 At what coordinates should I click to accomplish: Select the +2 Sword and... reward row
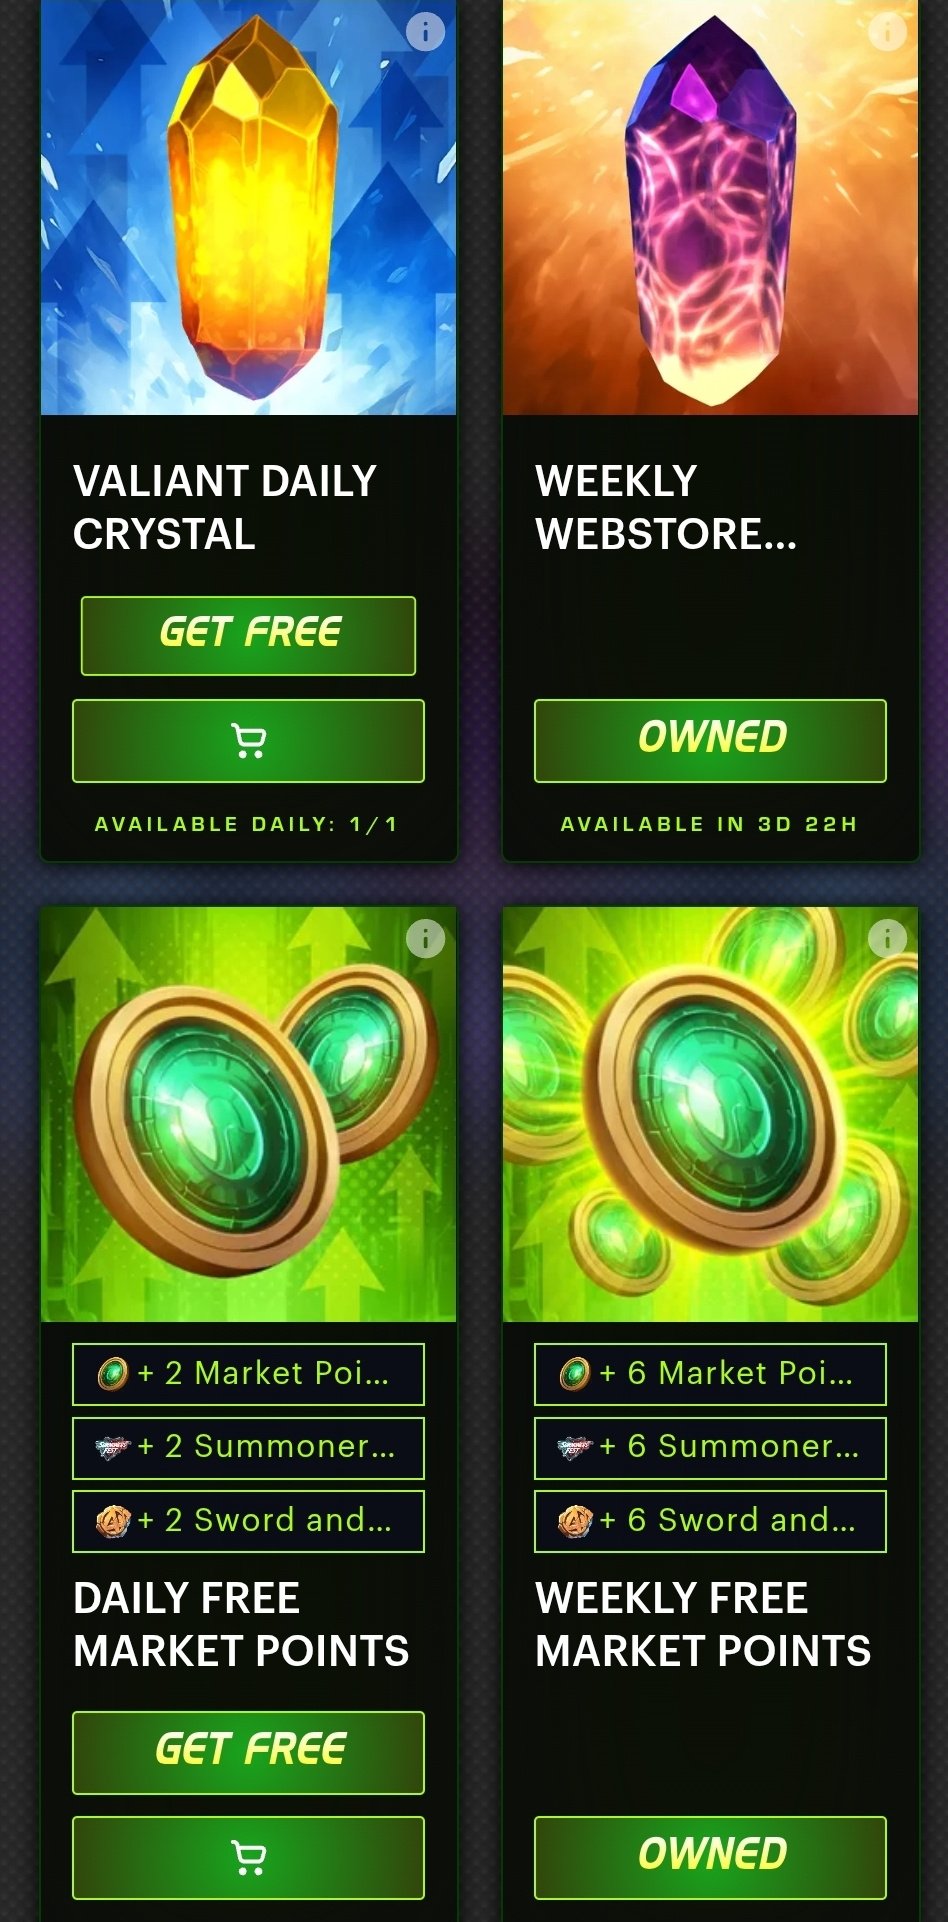248,1522
